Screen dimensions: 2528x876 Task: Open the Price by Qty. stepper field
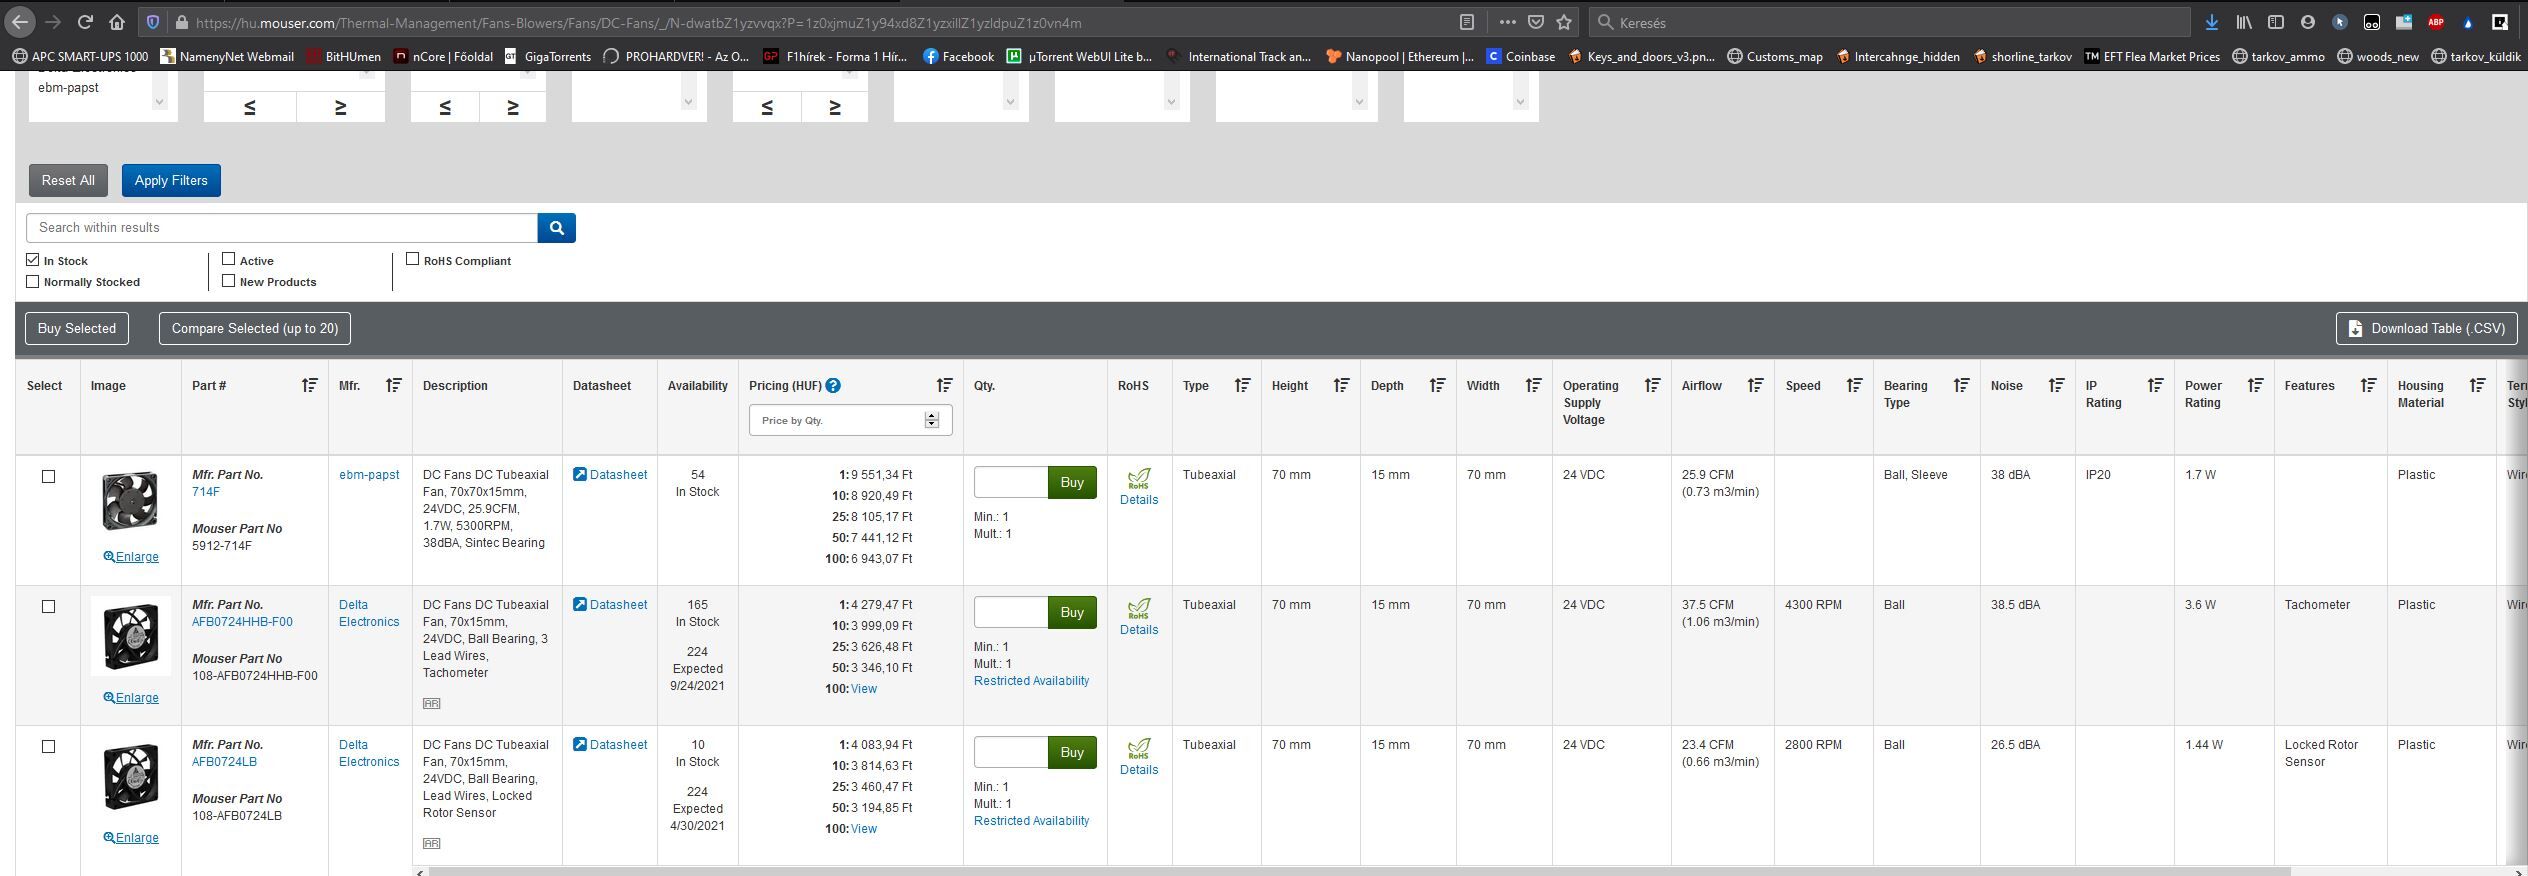click(850, 420)
